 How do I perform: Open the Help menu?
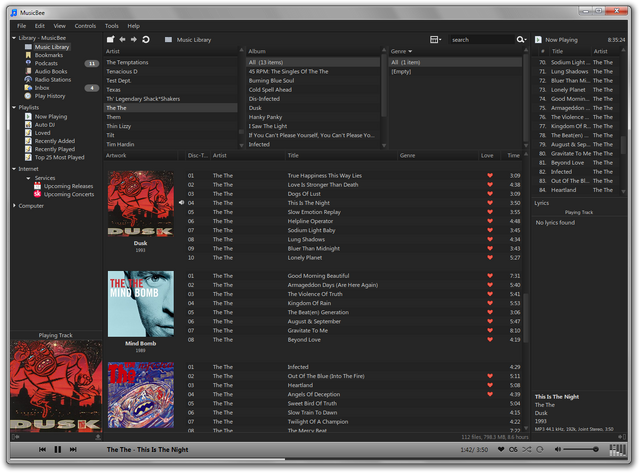tap(133, 26)
